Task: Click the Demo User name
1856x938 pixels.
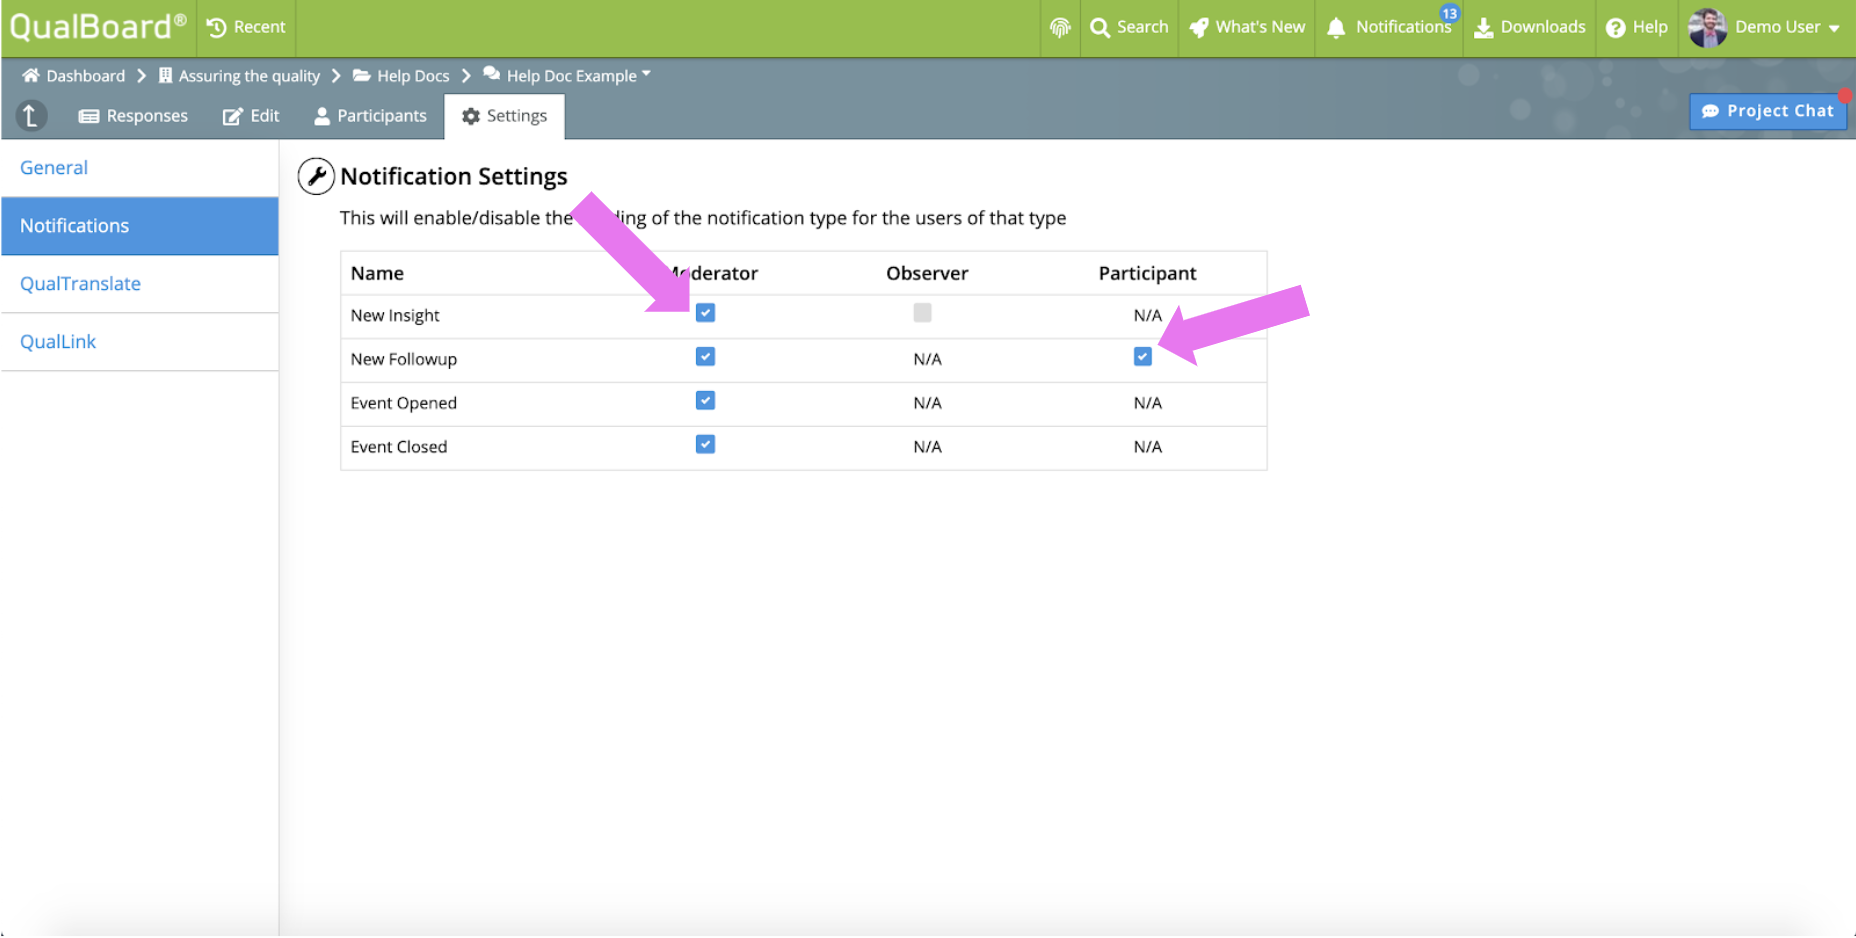Action: [1778, 27]
